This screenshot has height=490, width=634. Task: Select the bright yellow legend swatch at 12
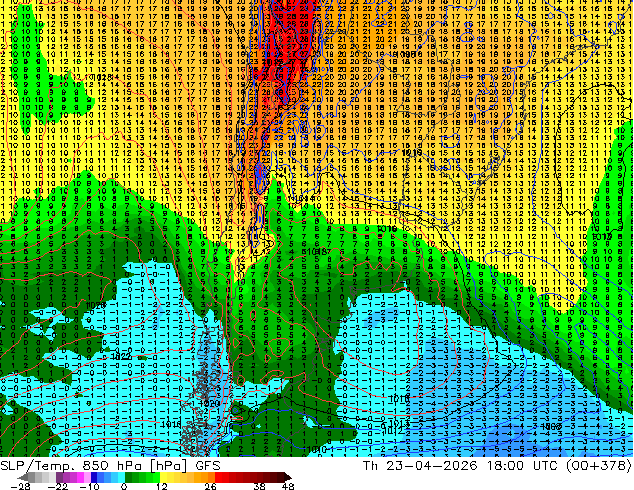coord(163,477)
